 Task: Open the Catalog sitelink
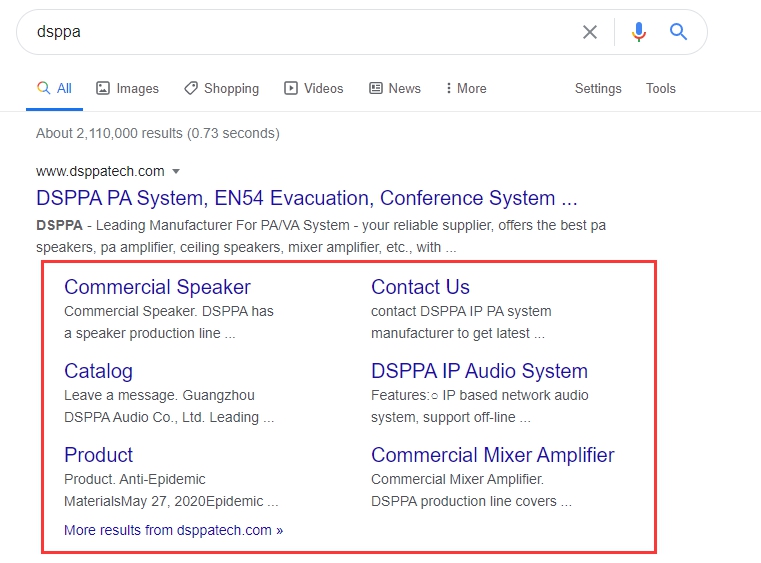(99, 371)
